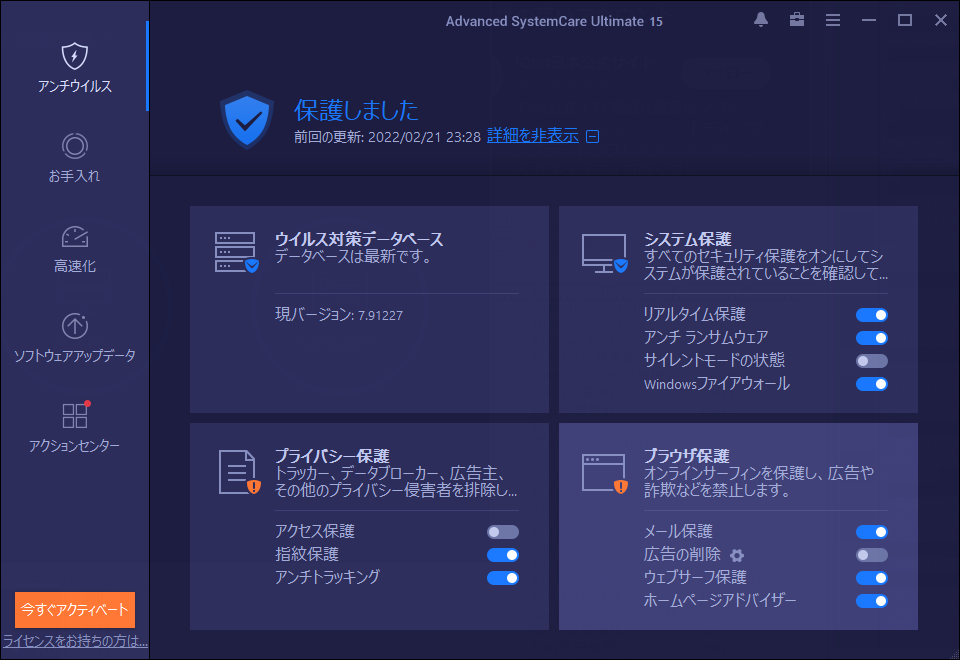Click the プライバシー保護 document warning icon
Screen dimensions: 960x660
[236, 470]
